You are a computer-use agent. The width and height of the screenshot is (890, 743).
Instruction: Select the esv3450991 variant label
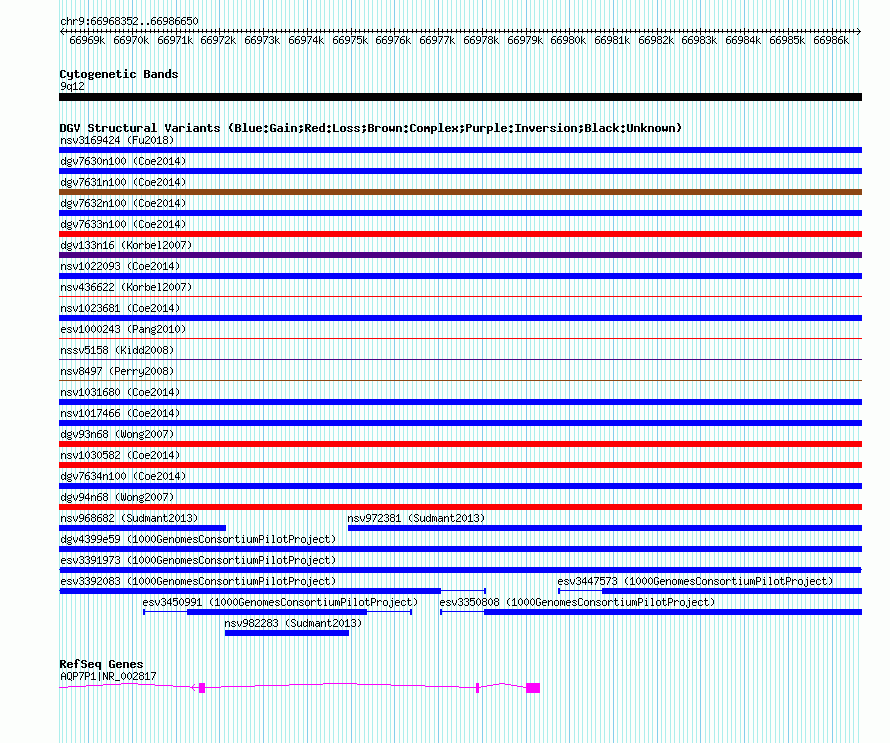[279, 602]
